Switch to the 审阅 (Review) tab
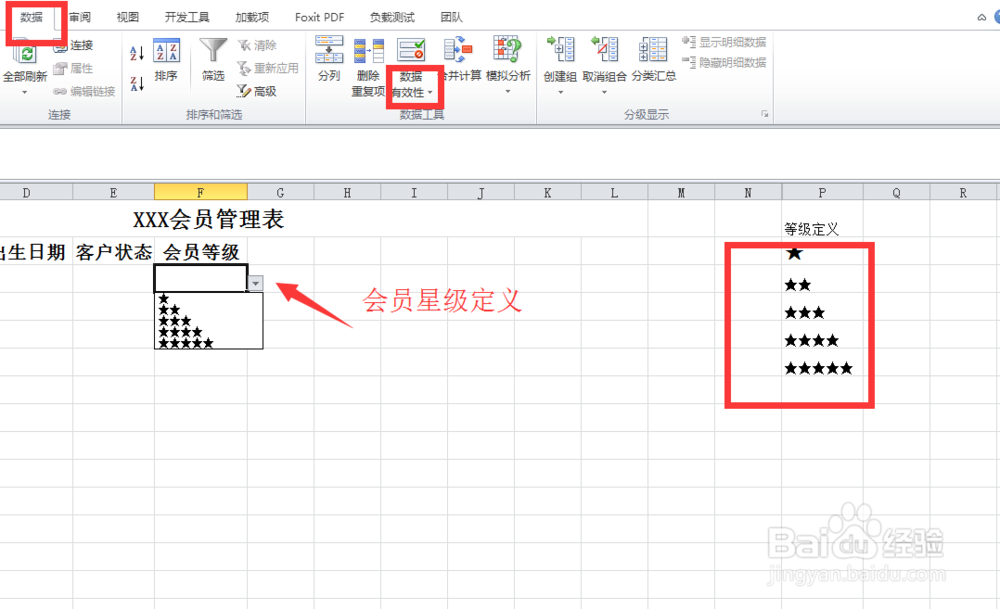1000x609 pixels. tap(79, 16)
